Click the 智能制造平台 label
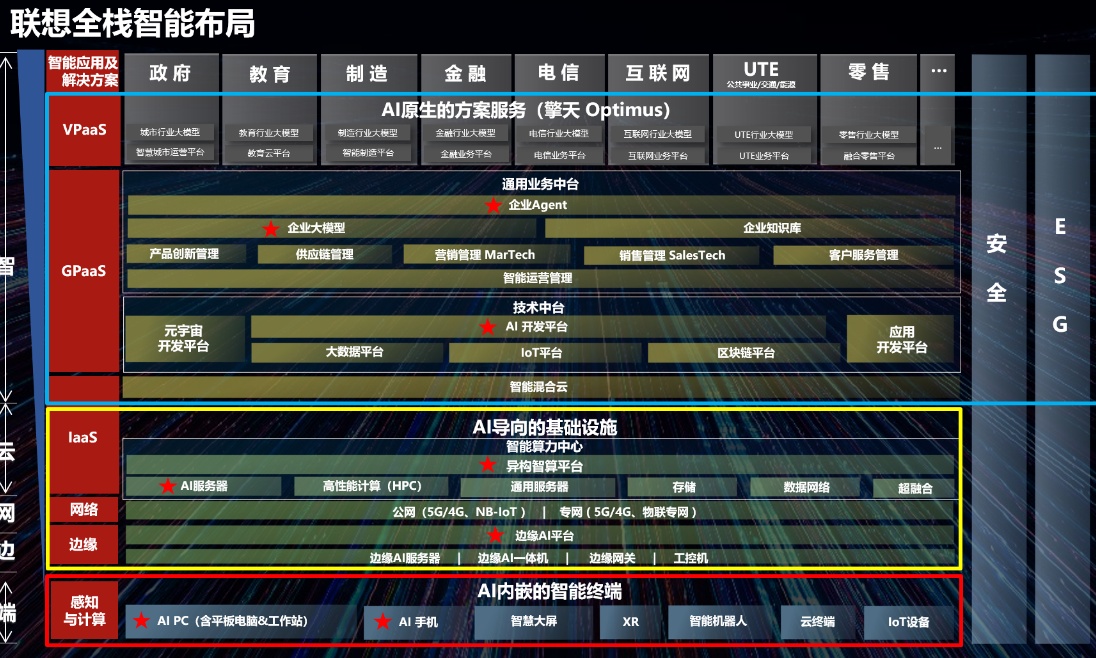The image size is (1096, 658). click(x=368, y=152)
